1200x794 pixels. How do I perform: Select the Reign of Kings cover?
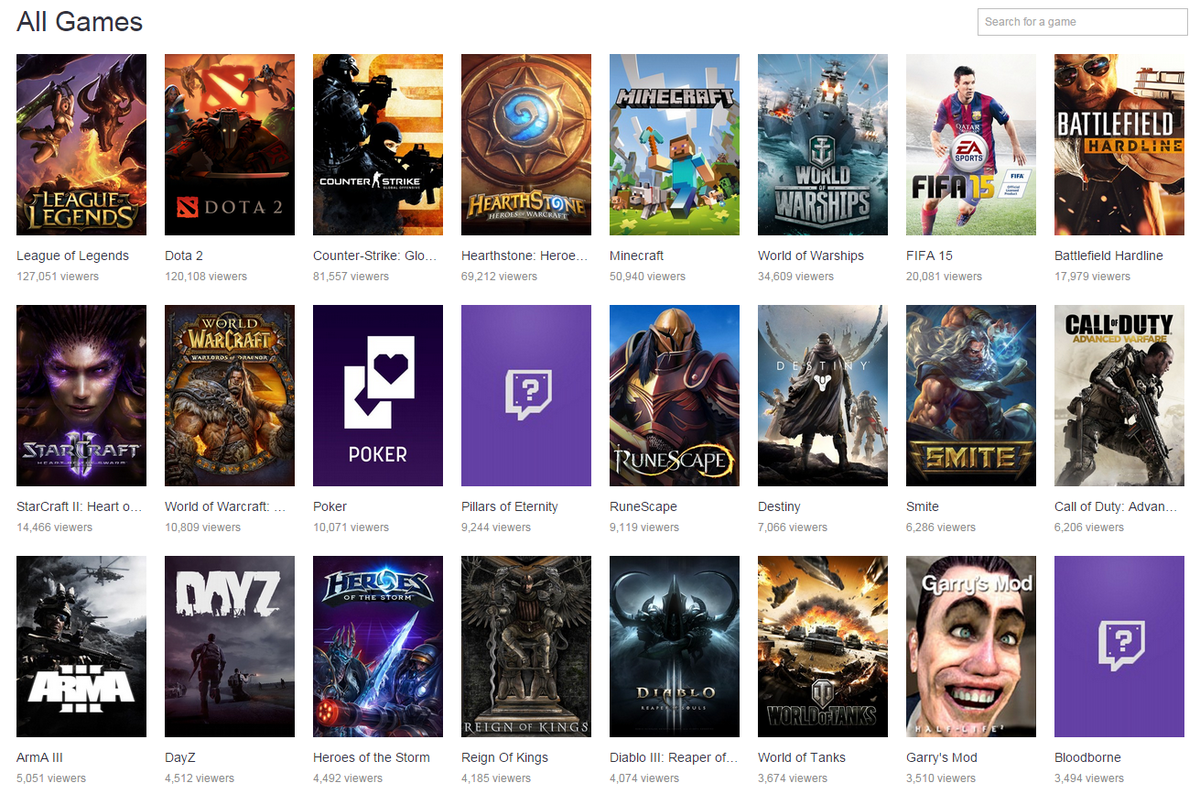click(x=526, y=647)
